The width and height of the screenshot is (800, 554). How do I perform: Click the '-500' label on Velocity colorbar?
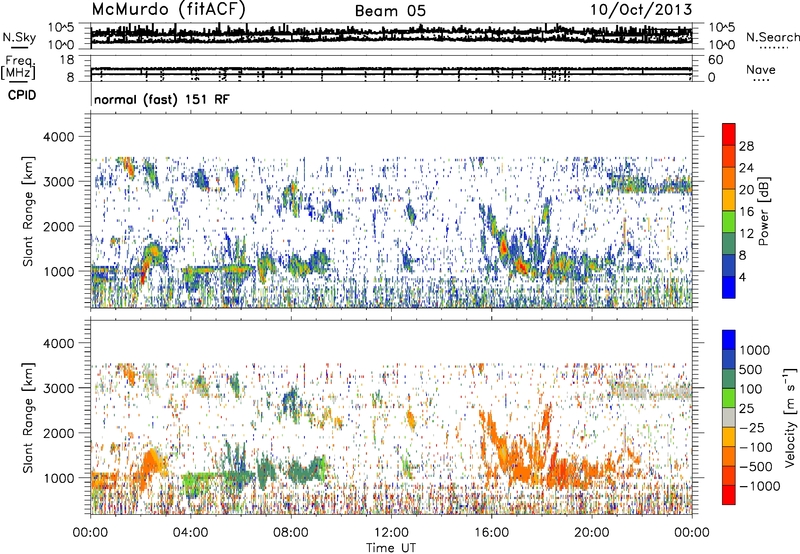tap(756, 466)
